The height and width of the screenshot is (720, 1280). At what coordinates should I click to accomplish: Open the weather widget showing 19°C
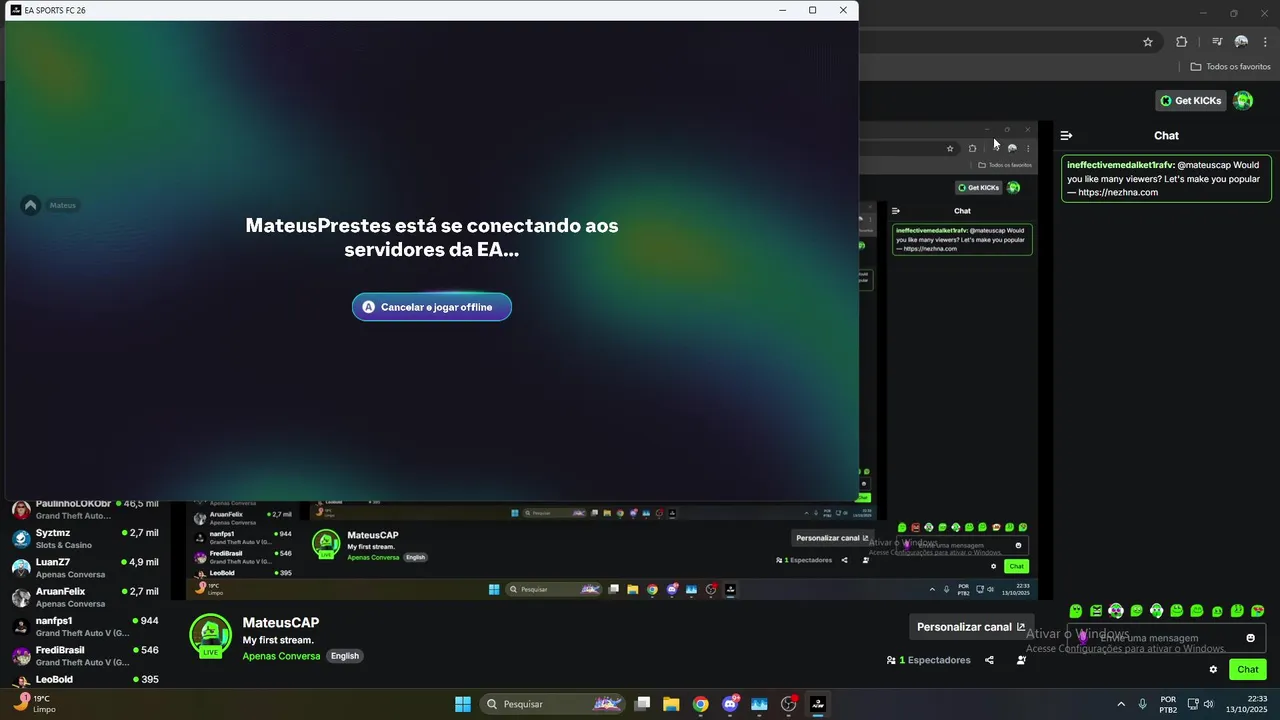coord(36,704)
